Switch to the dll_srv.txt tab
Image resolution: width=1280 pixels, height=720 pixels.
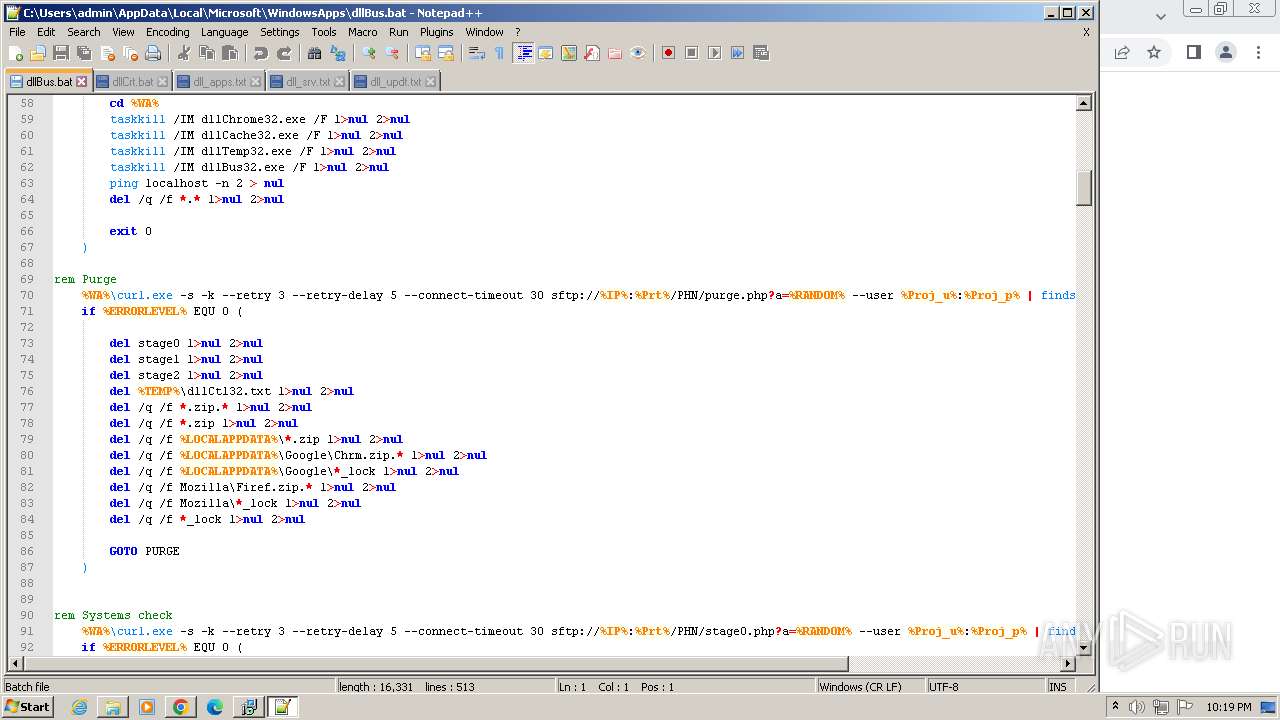[x=307, y=82]
